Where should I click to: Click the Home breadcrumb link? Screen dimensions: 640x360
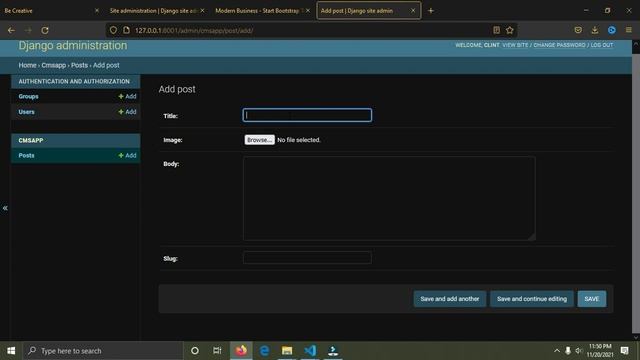coord(27,65)
